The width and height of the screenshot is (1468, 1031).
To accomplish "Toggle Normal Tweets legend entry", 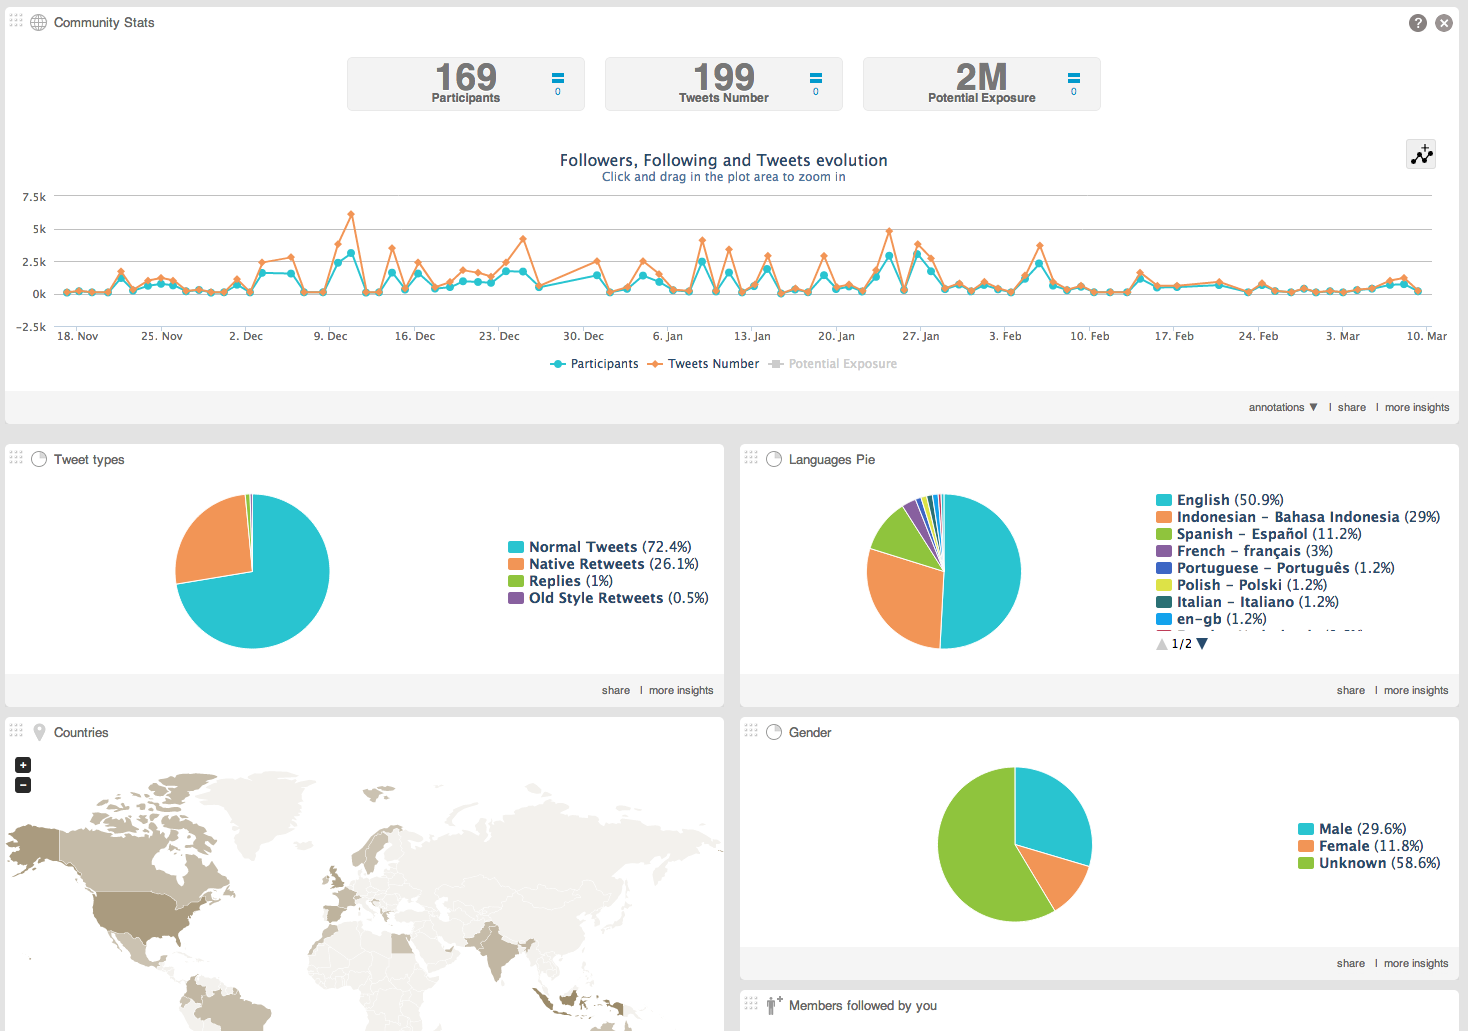I will [x=600, y=547].
